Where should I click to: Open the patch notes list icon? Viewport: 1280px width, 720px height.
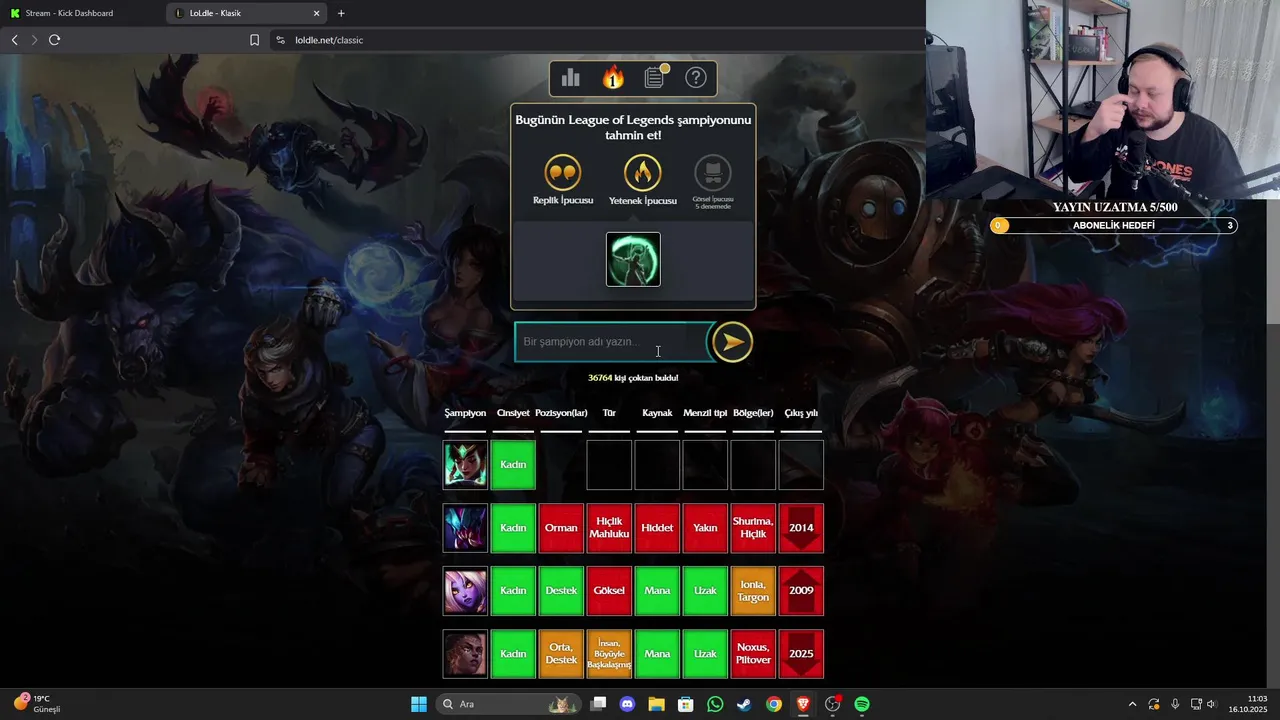[655, 77]
